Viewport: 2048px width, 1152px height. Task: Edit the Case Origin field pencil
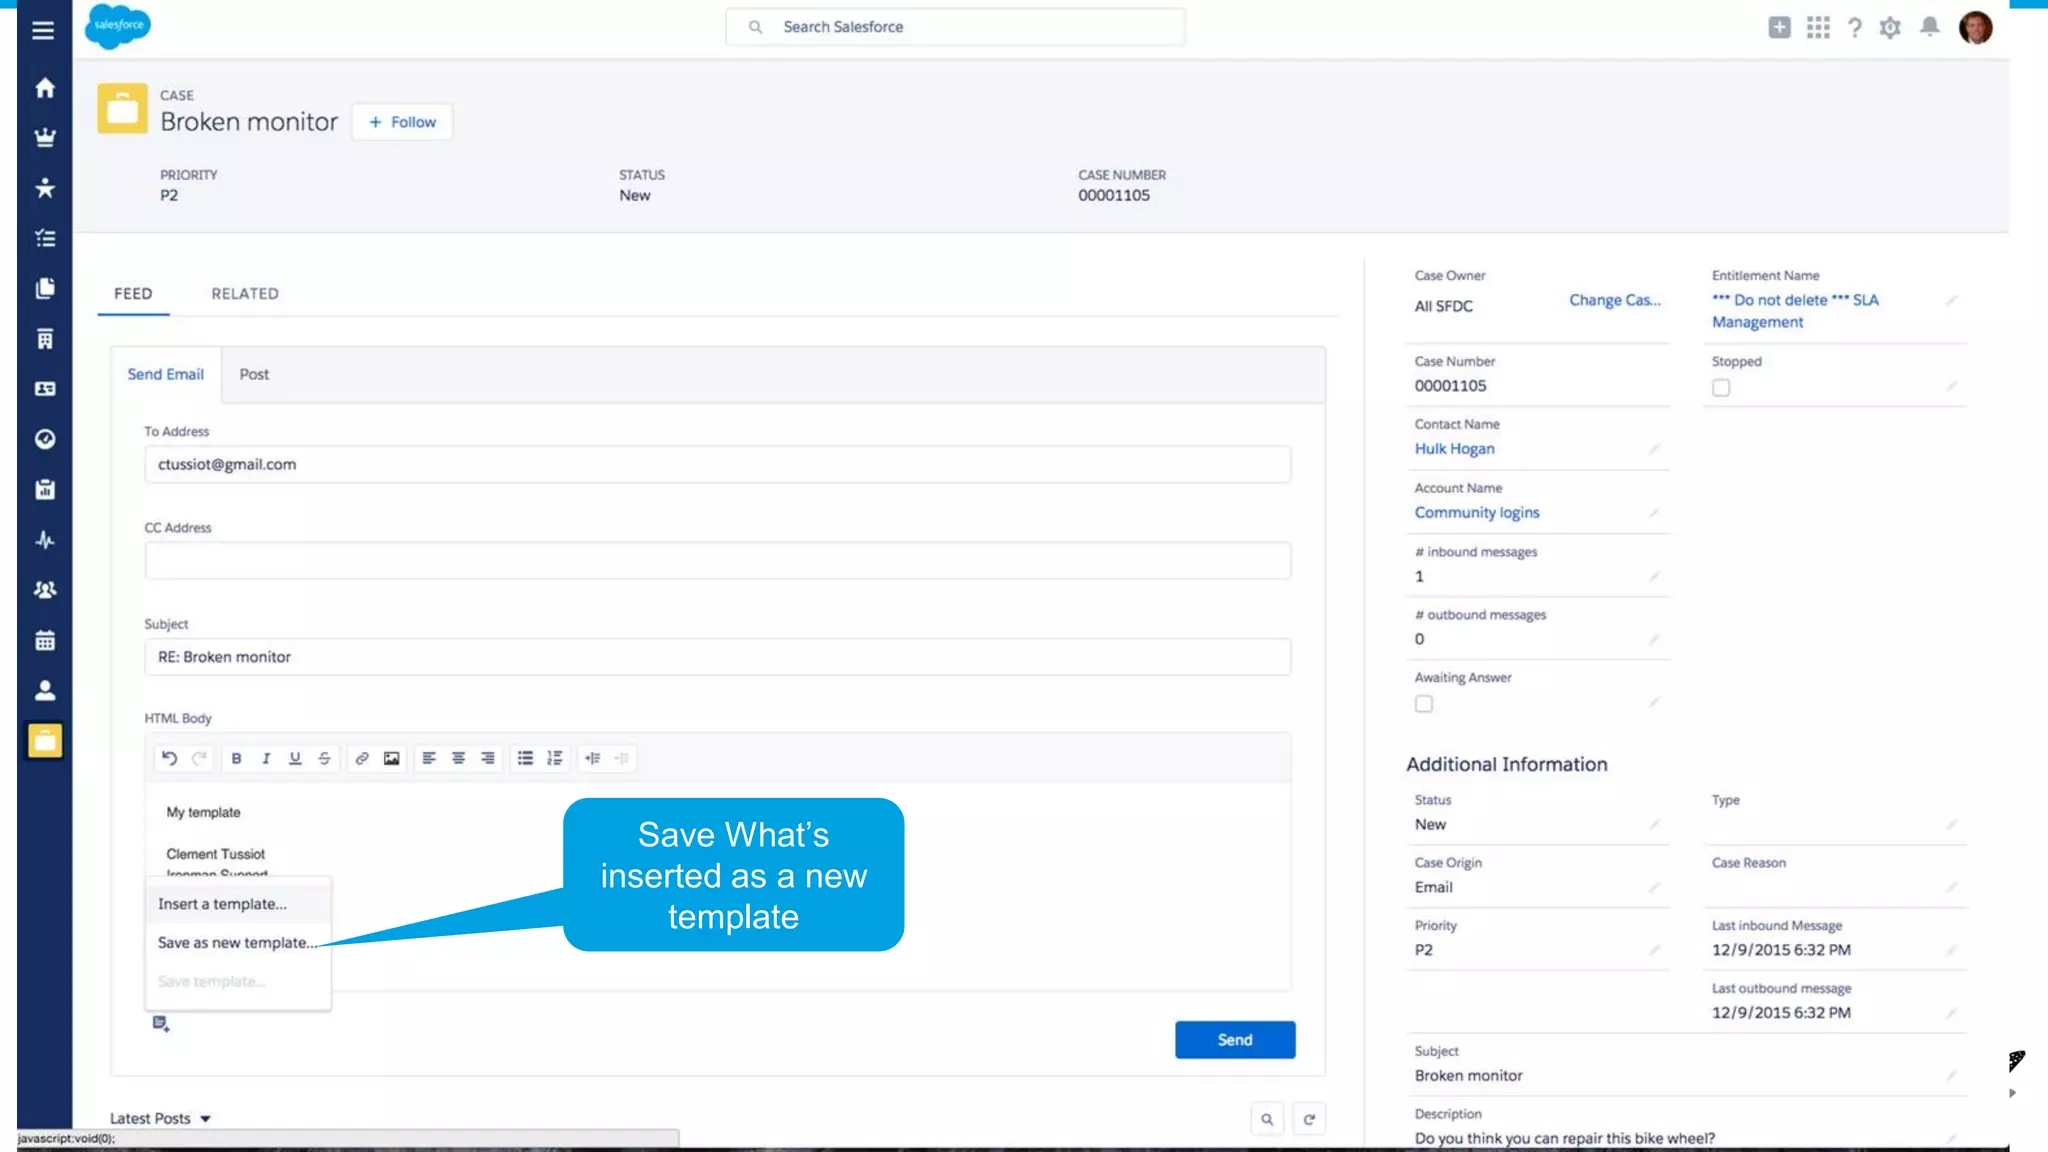tap(1654, 887)
